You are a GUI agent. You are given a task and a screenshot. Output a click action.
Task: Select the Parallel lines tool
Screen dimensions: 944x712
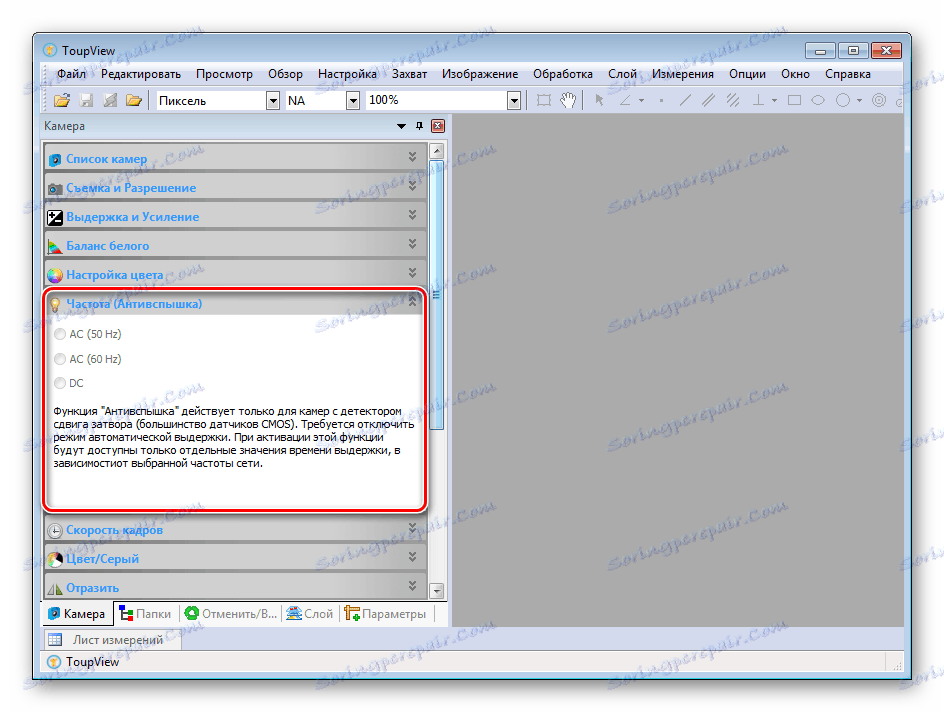coord(709,101)
